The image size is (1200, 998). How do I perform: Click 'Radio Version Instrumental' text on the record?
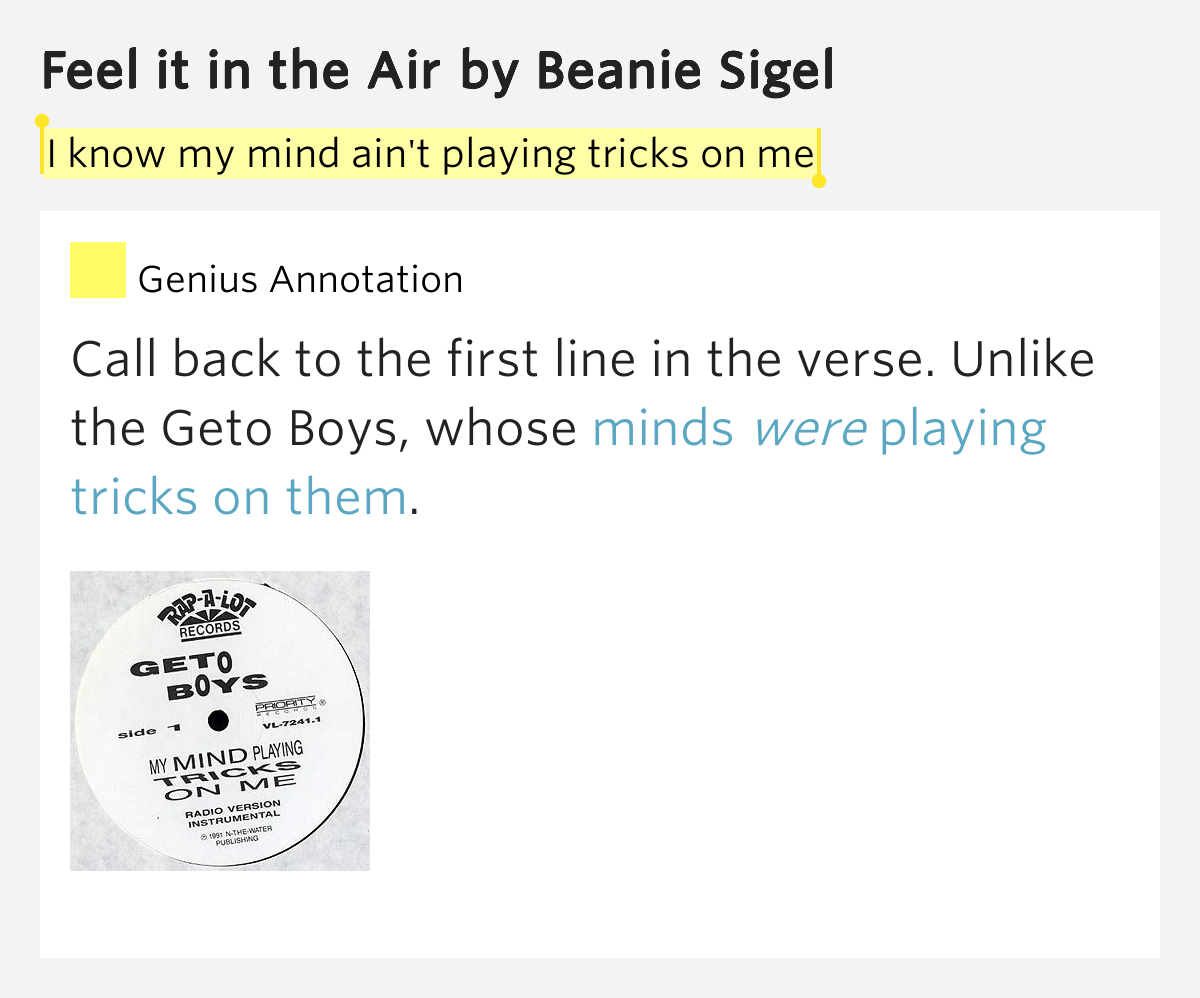pos(232,812)
